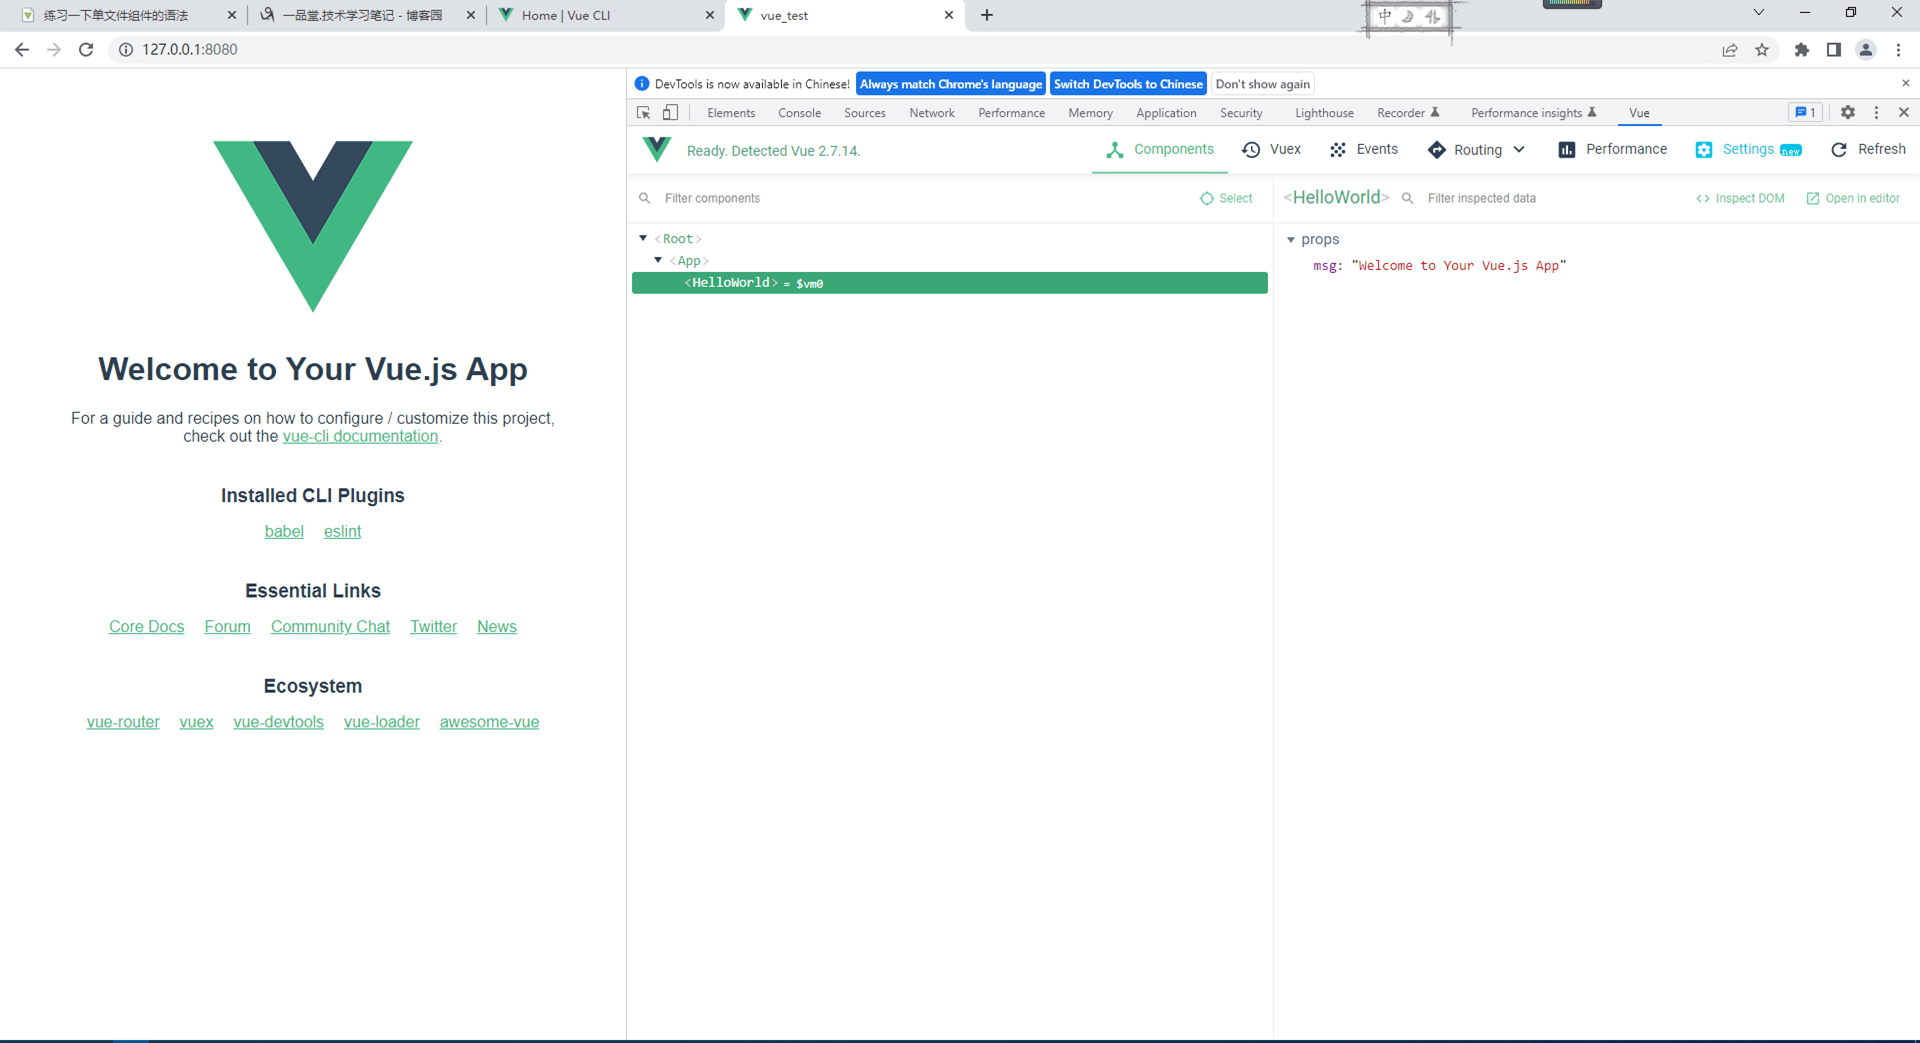Screen dimensions: 1920x1043
Task: Select the HelloWorld component row
Action: pos(950,283)
